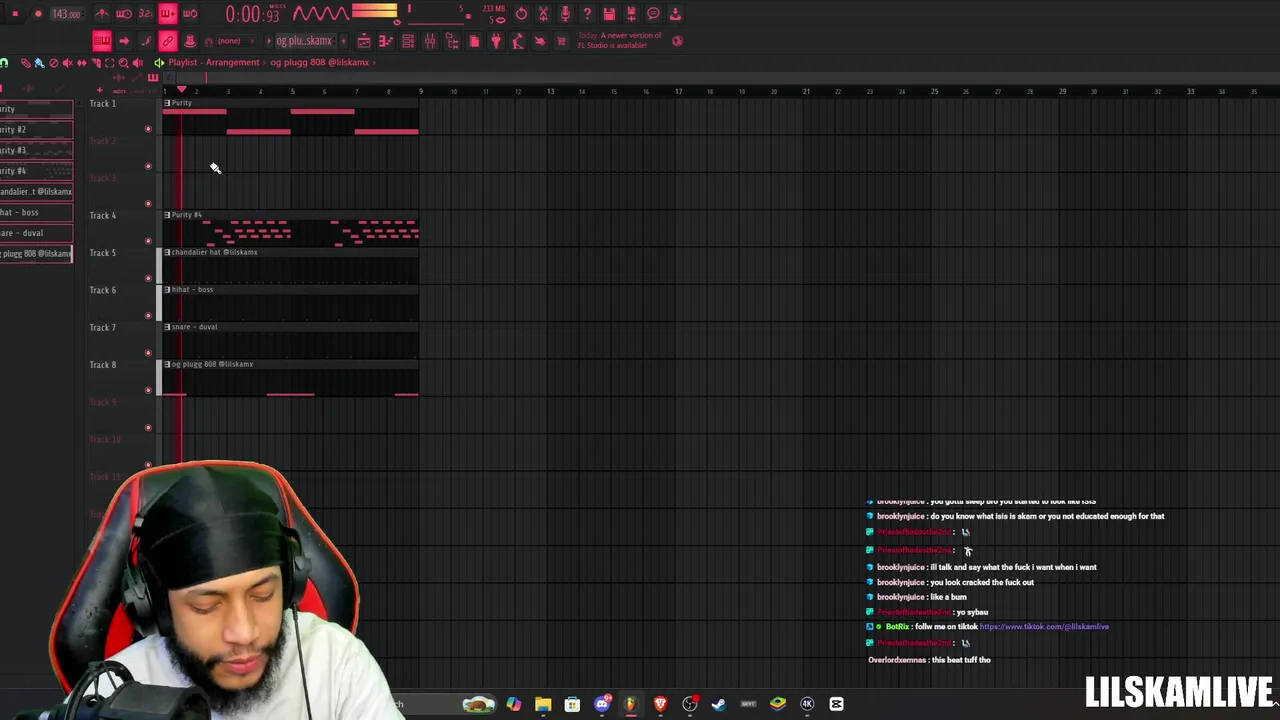Toggle typing keyboard to piano keyboard button
Image resolution: width=1280 pixels, height=720 pixels.
[x=102, y=41]
